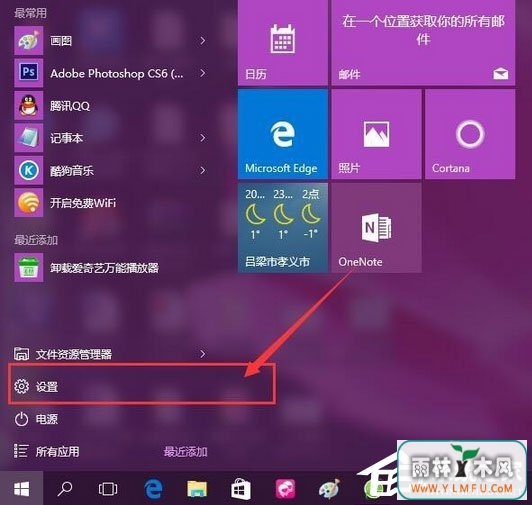Viewport: 532px width, 505px height.
Task: Open the Store icon on taskbar
Action: pos(241,489)
